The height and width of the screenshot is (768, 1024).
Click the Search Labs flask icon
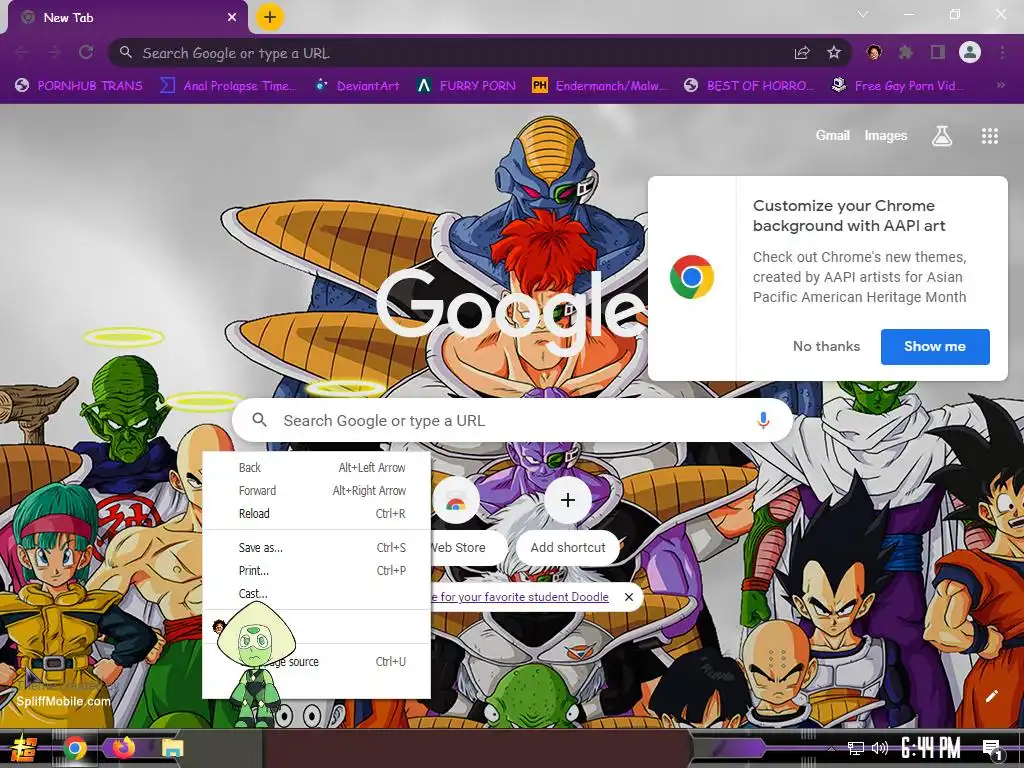click(x=942, y=136)
